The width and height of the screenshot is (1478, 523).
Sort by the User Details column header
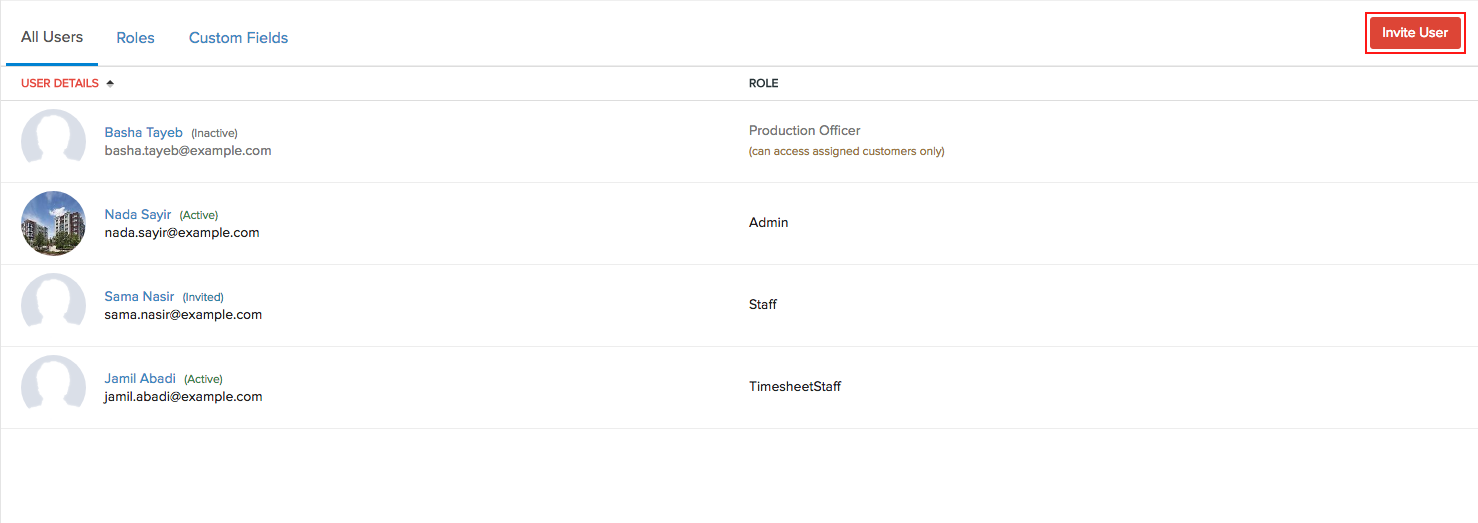[x=60, y=83]
